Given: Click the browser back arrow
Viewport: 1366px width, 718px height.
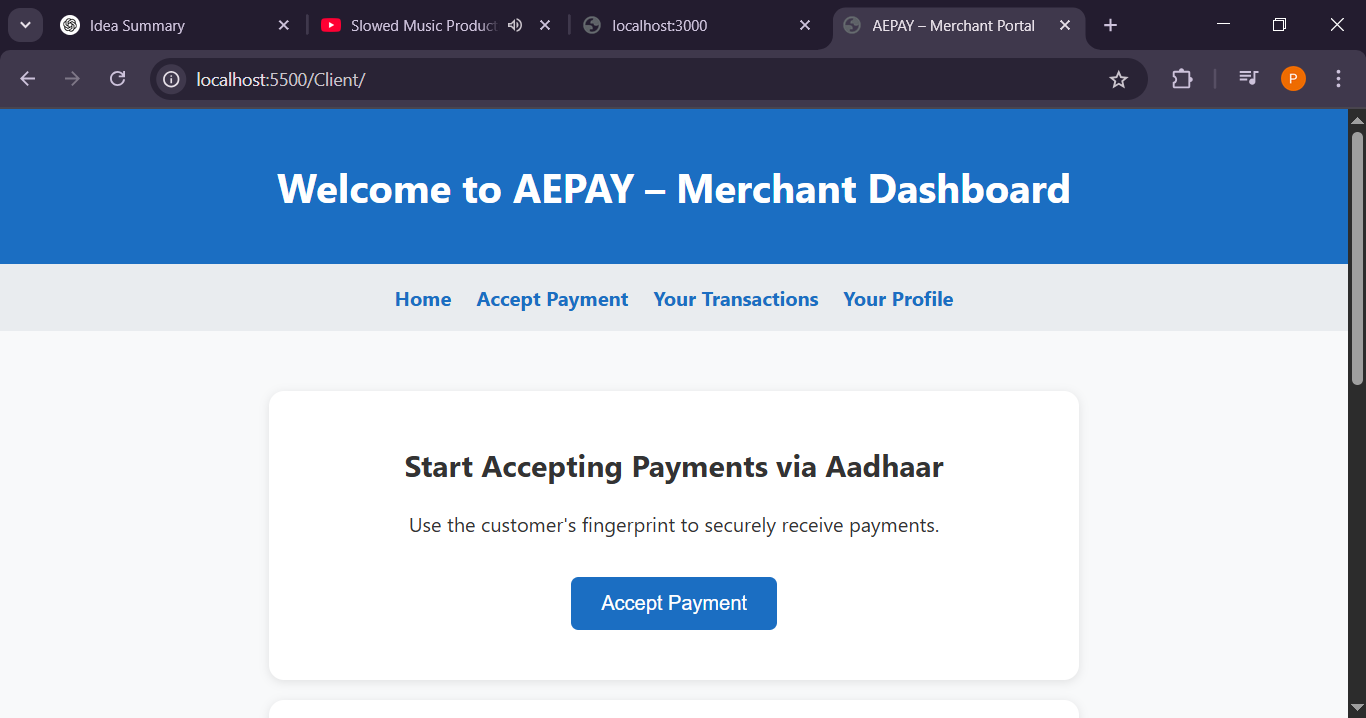Looking at the screenshot, I should [28, 79].
